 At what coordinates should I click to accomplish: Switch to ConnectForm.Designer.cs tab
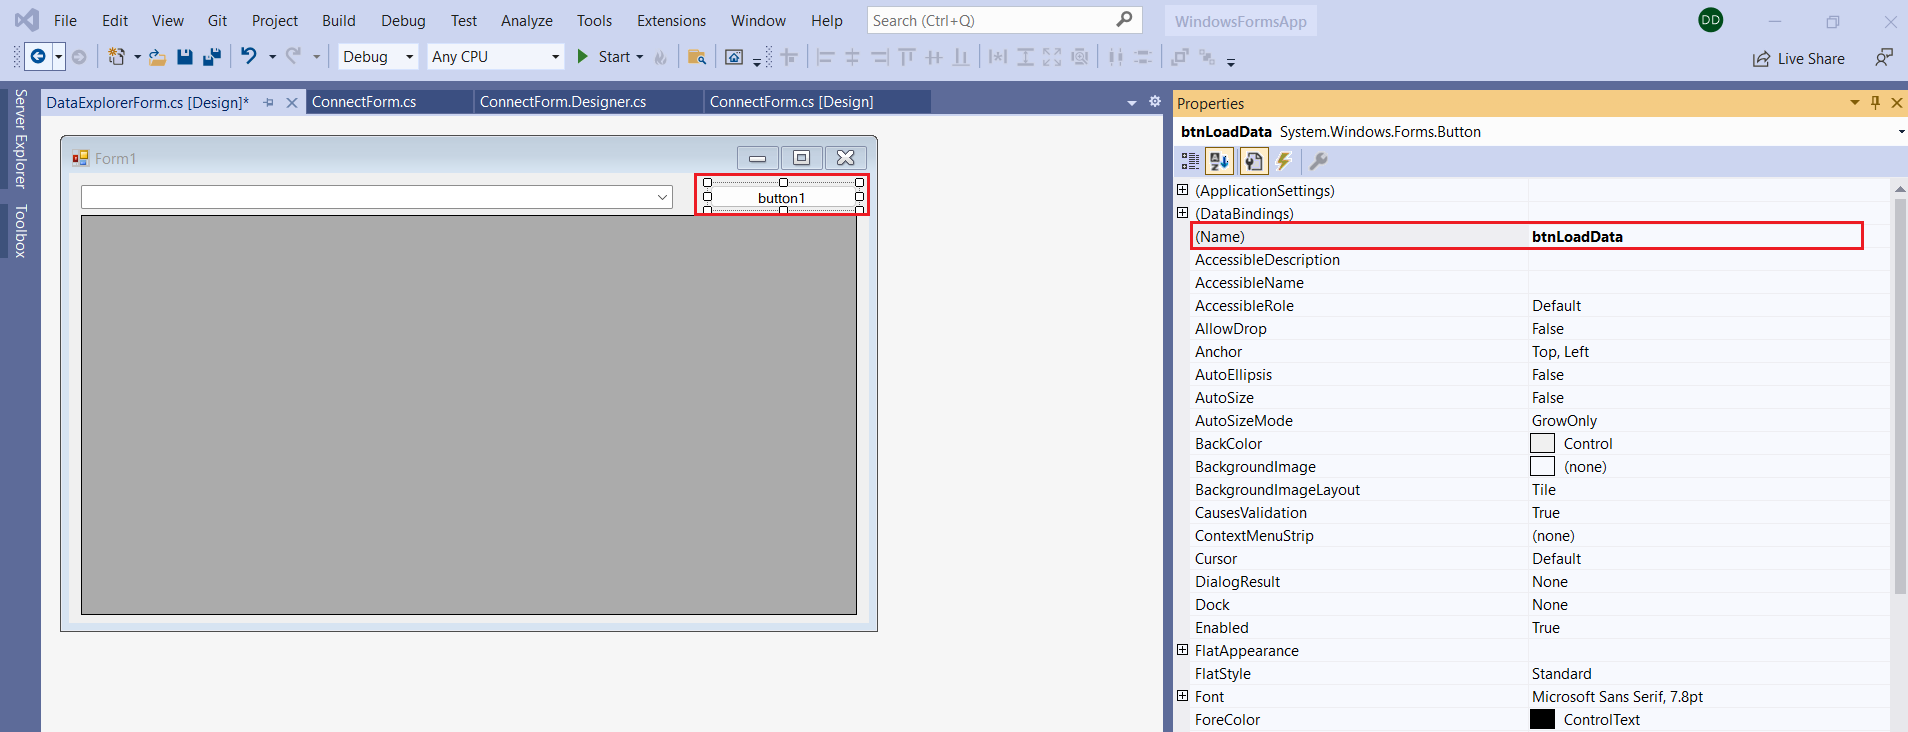click(x=563, y=102)
